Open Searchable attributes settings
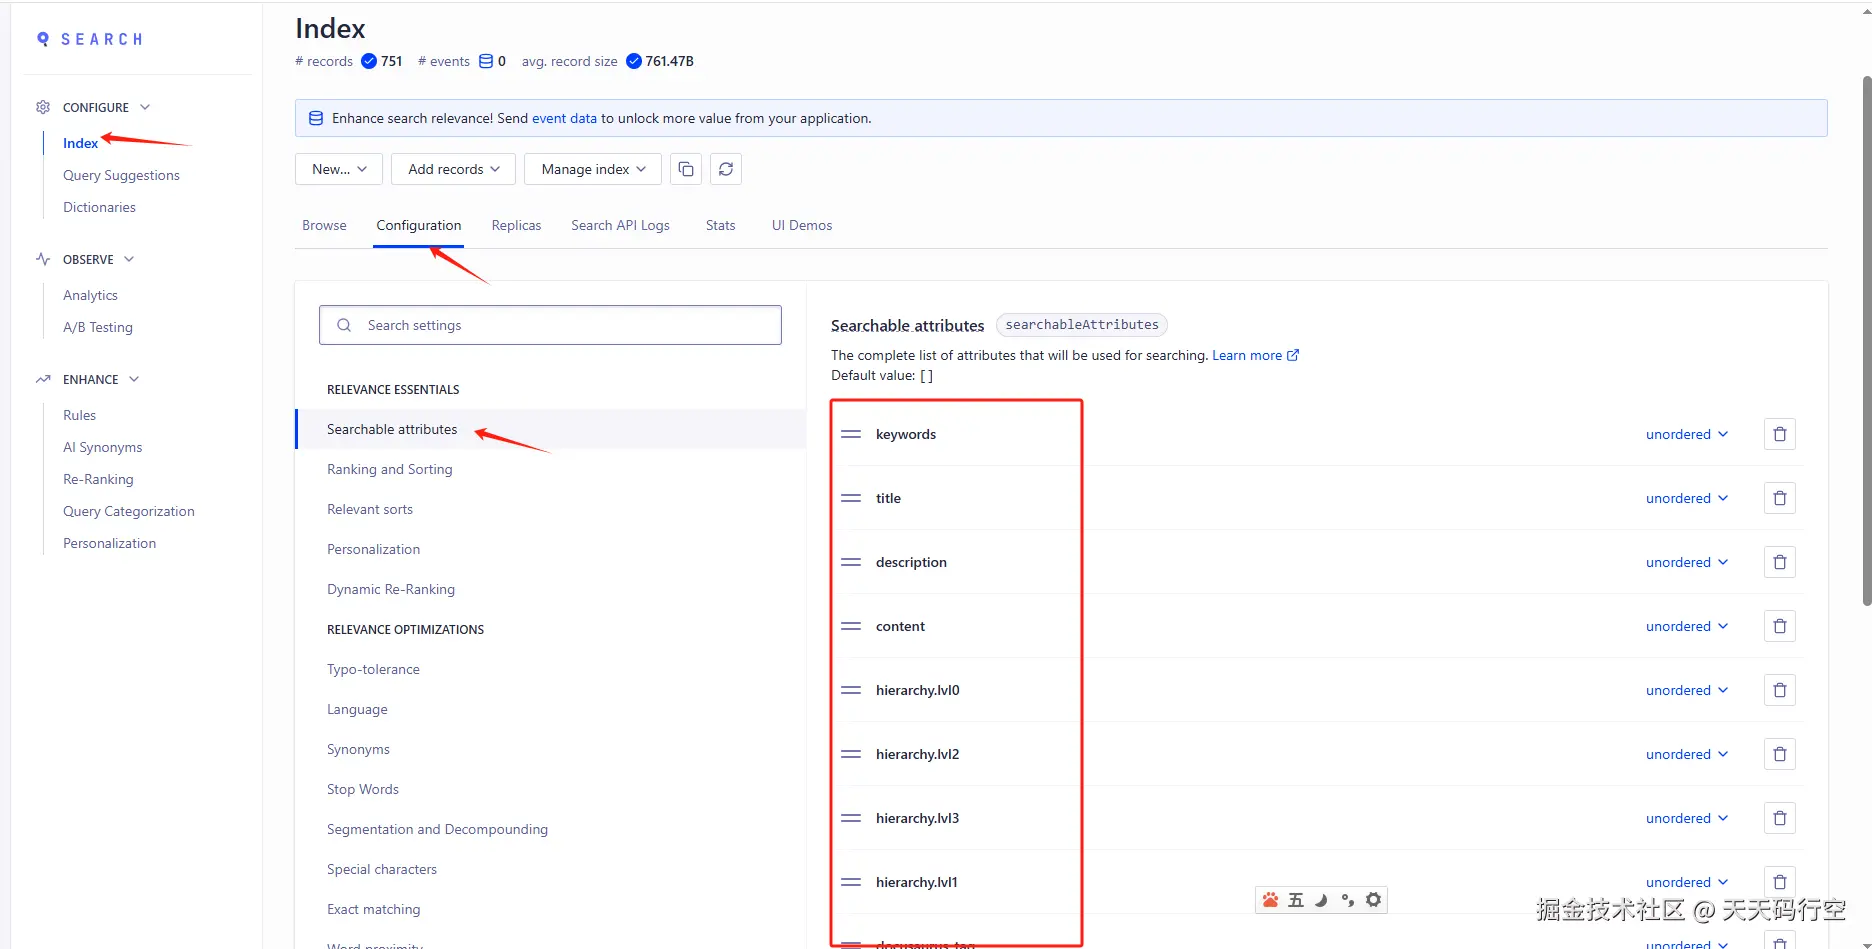1872x949 pixels. (551, 429)
